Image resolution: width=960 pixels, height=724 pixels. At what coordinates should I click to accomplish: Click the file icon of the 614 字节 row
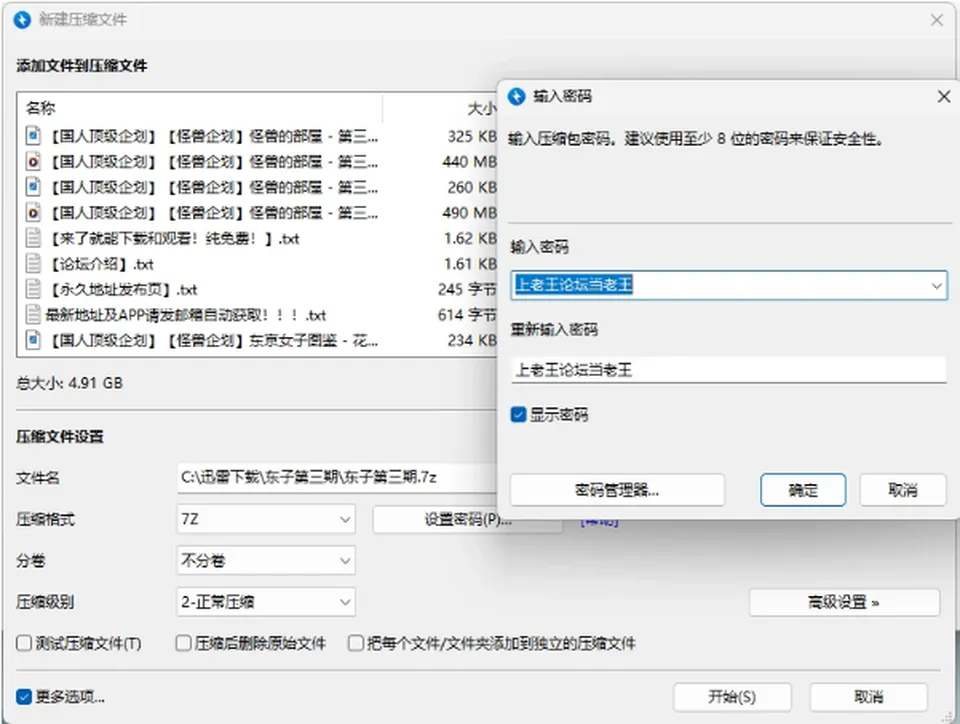click(x=33, y=315)
